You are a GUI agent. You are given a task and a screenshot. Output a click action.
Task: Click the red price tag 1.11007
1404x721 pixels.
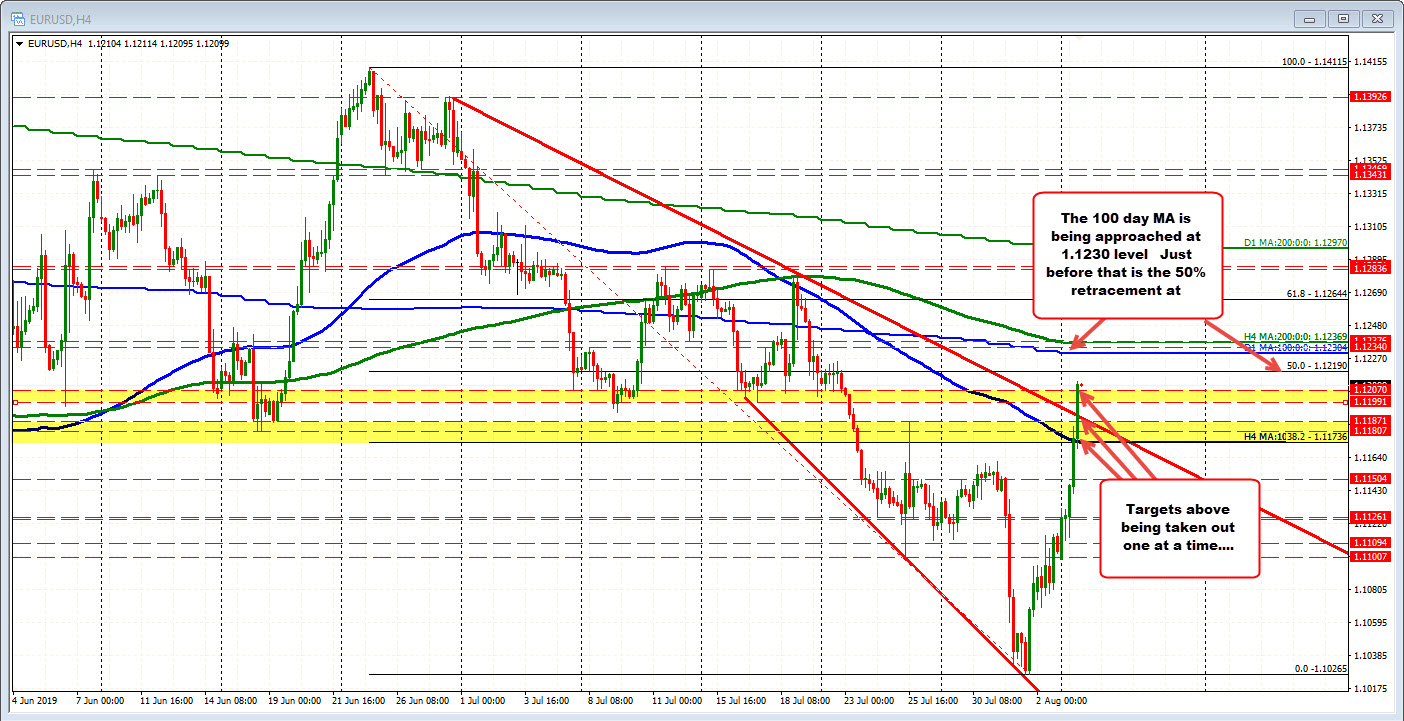pyautogui.click(x=1369, y=555)
